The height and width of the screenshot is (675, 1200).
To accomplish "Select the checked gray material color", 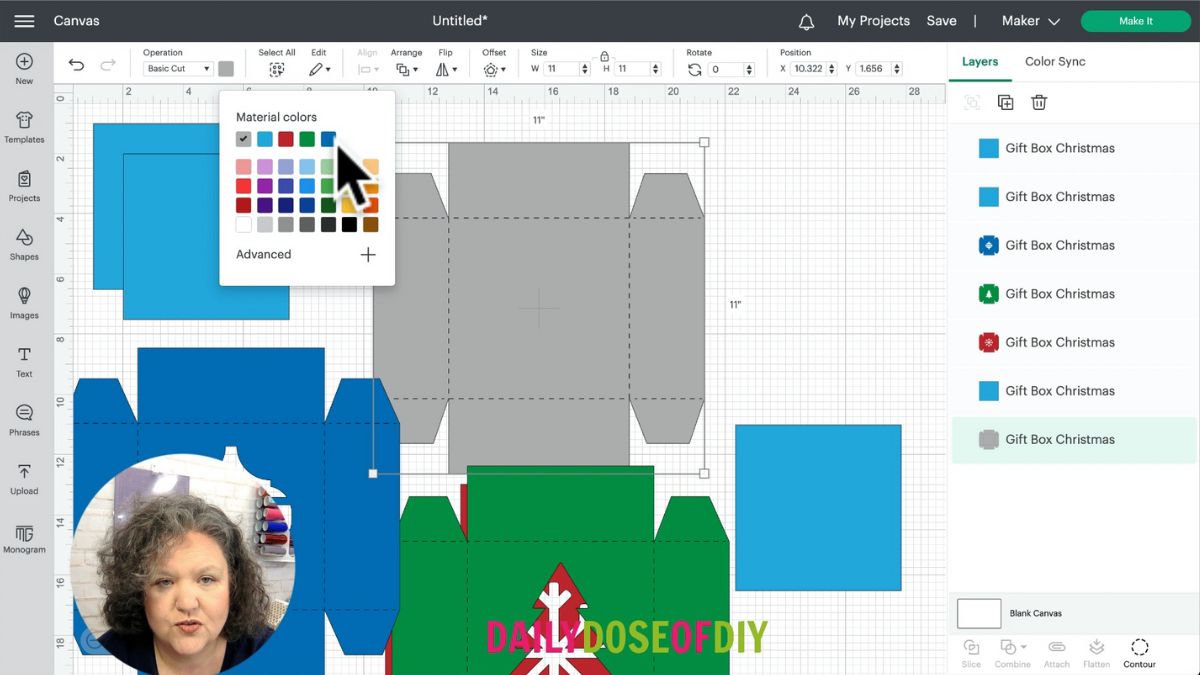I will (243, 139).
